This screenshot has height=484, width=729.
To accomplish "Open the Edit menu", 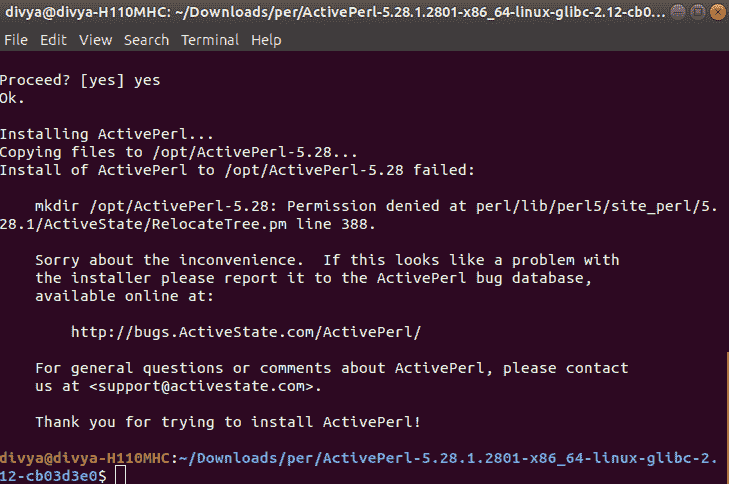I will [53, 40].
